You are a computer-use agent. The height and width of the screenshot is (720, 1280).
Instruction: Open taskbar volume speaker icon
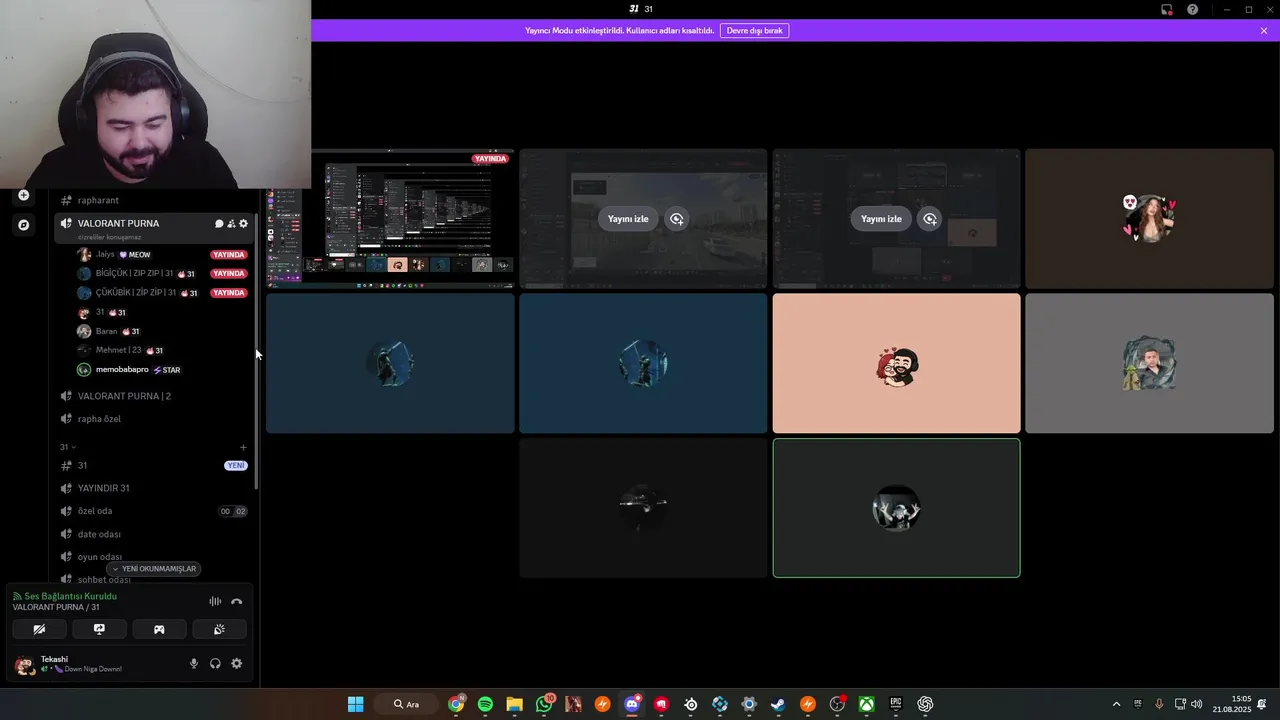[x=1196, y=704]
